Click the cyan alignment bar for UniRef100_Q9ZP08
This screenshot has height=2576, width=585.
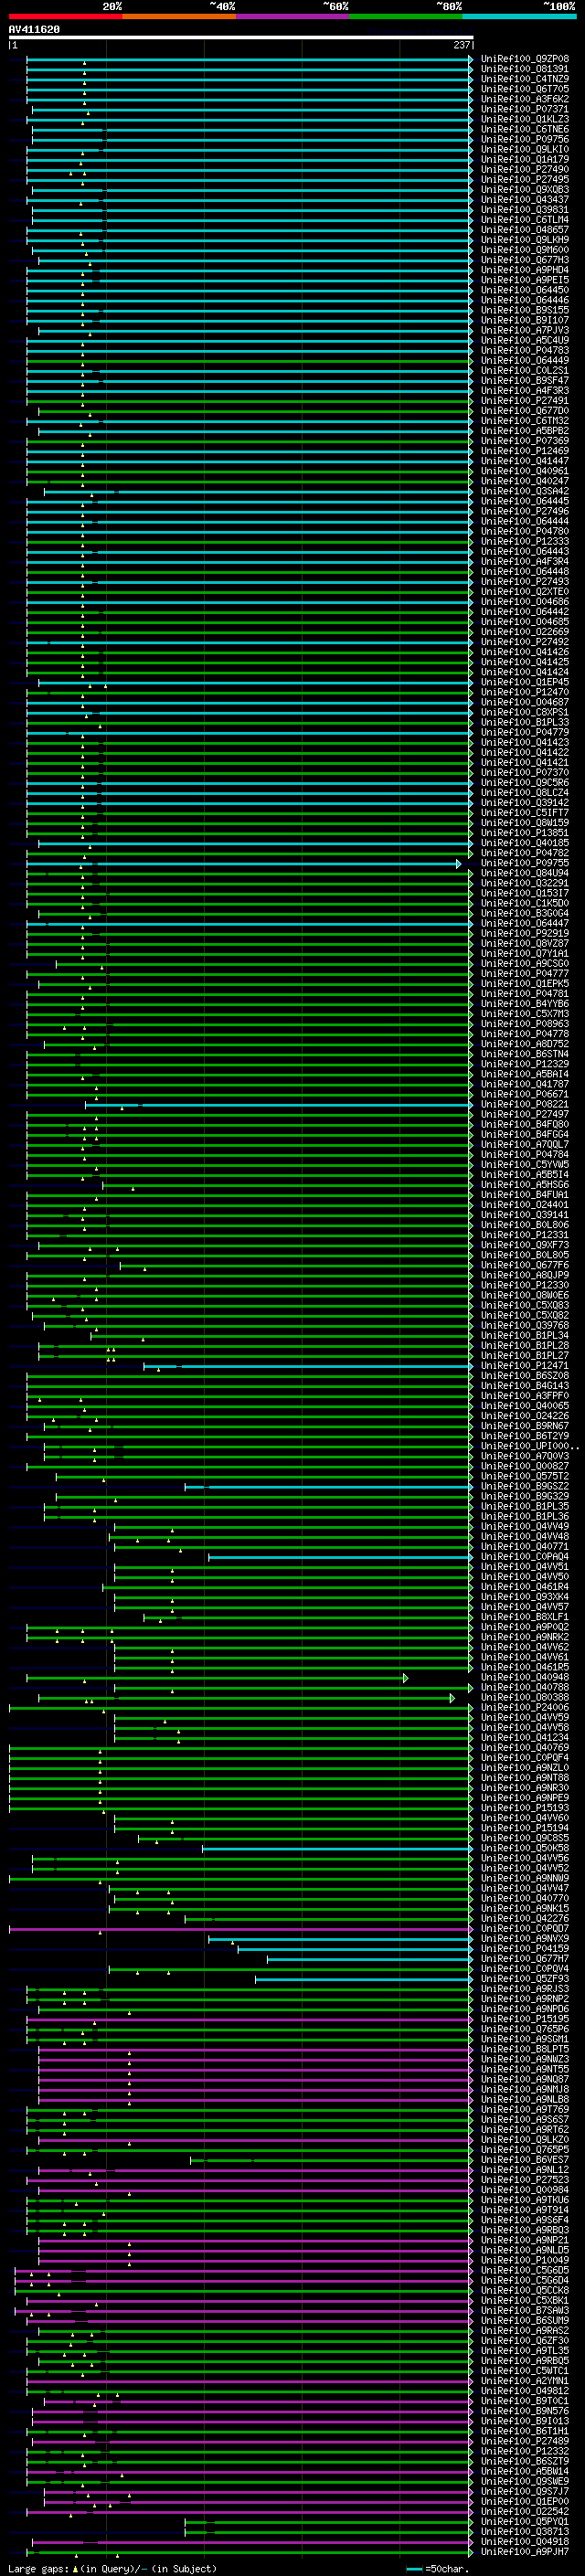(249, 59)
